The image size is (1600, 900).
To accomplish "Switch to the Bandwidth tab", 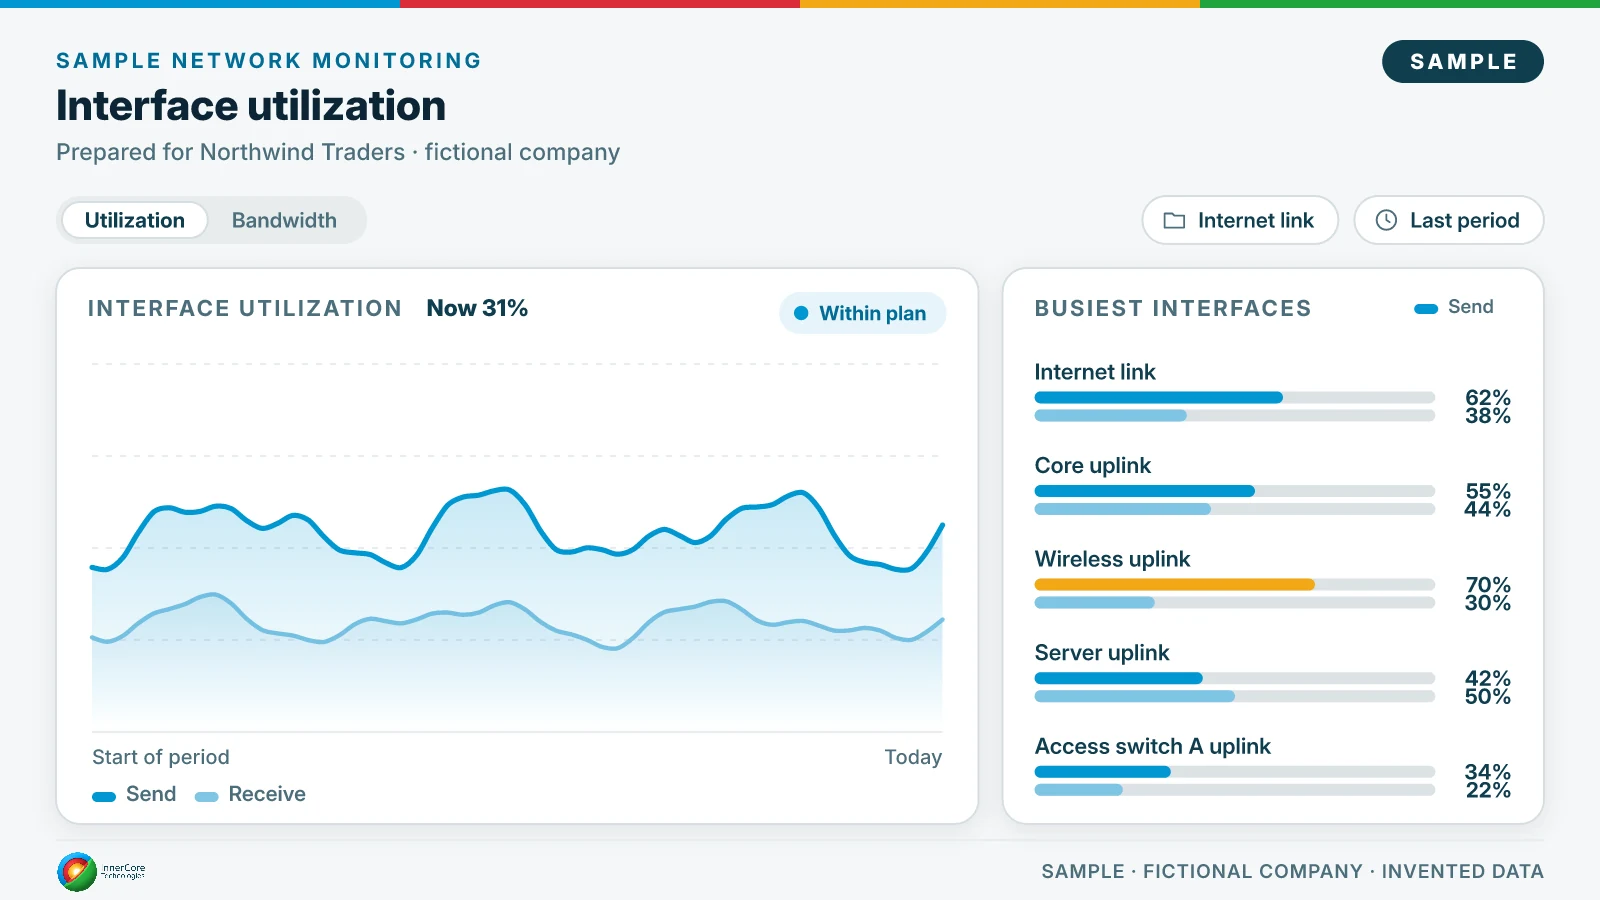I will point(284,220).
